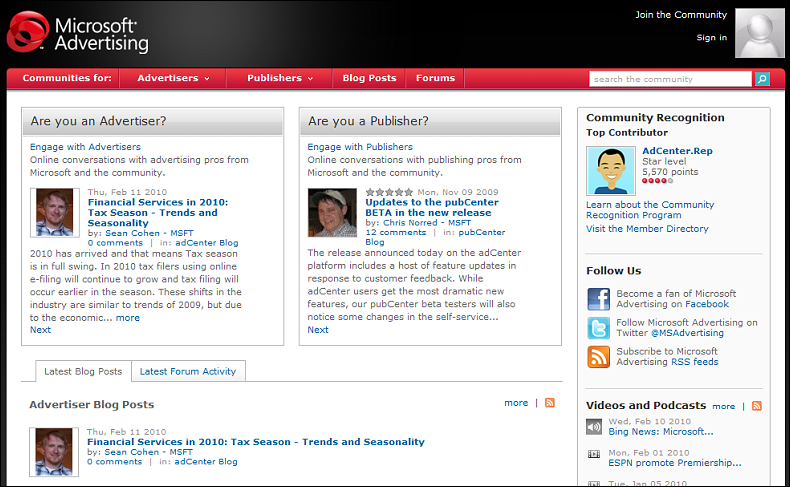The width and height of the screenshot is (790, 487).
Task: Click the default user avatar image
Action: (759, 33)
